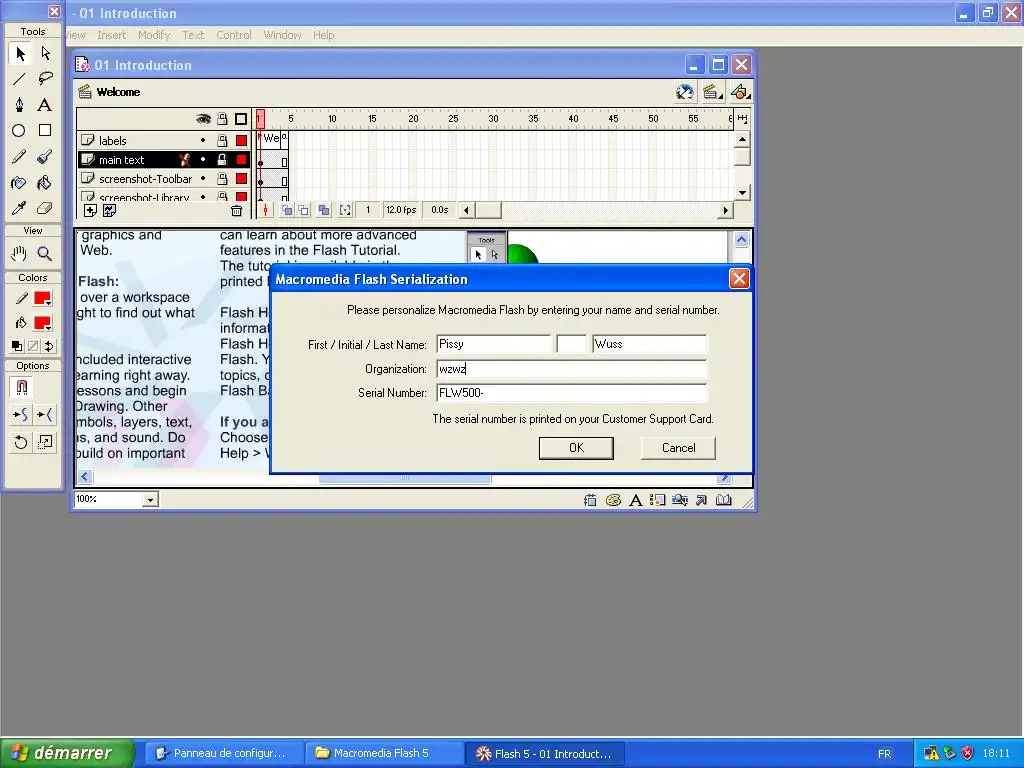
Task: Open the Control menu
Action: point(234,35)
